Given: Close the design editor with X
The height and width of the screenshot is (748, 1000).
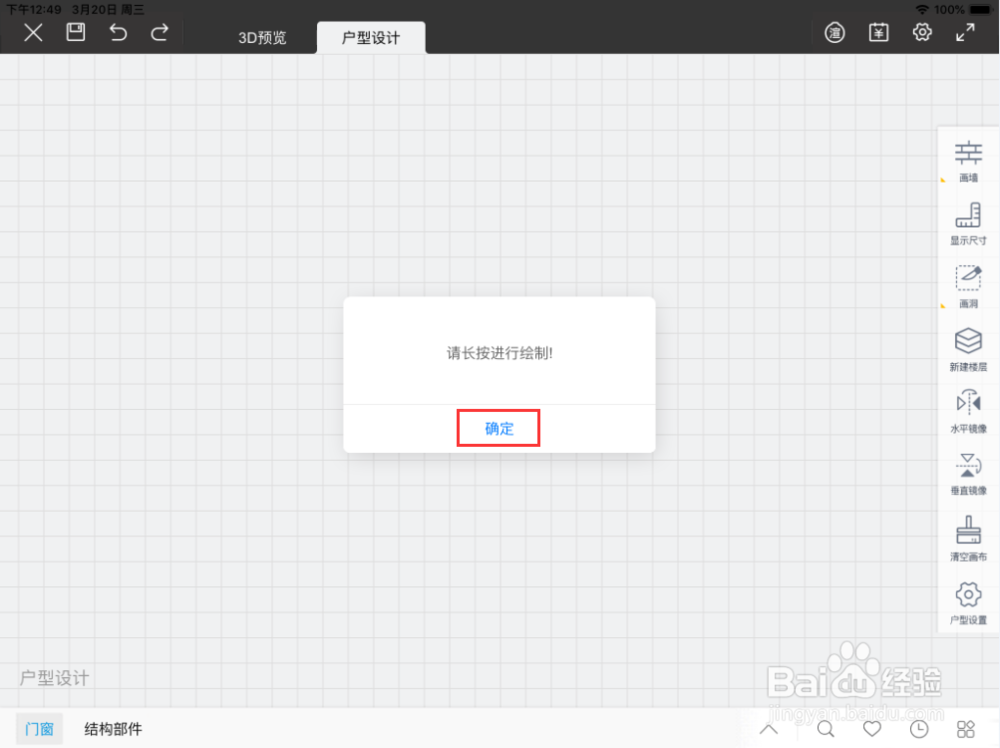Looking at the screenshot, I should click(x=33, y=33).
